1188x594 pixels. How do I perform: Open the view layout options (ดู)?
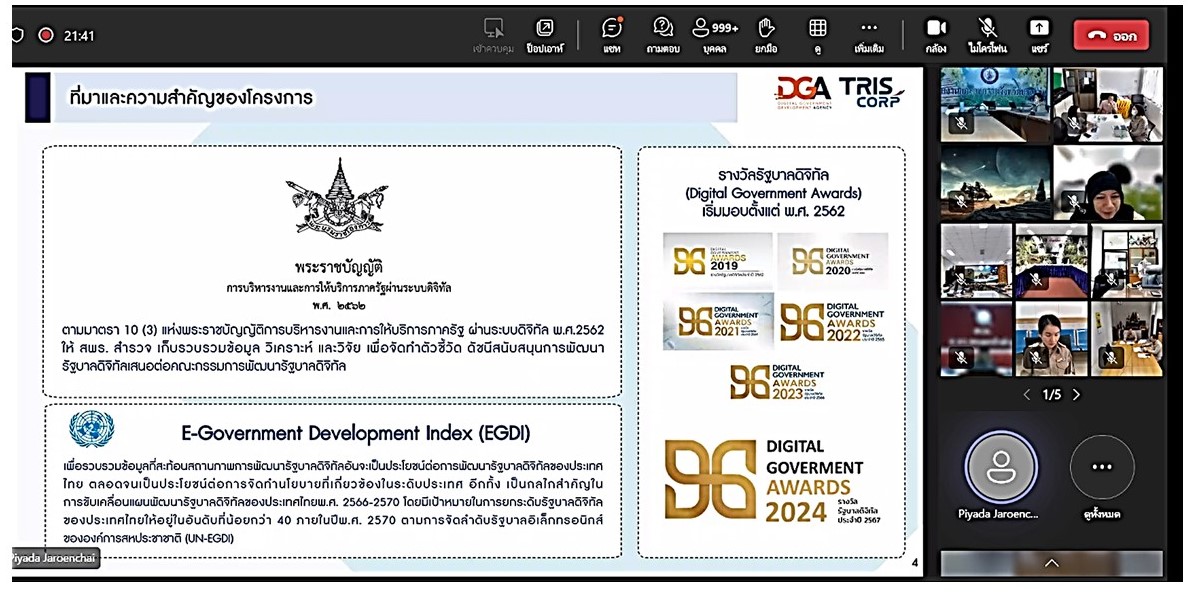[818, 35]
